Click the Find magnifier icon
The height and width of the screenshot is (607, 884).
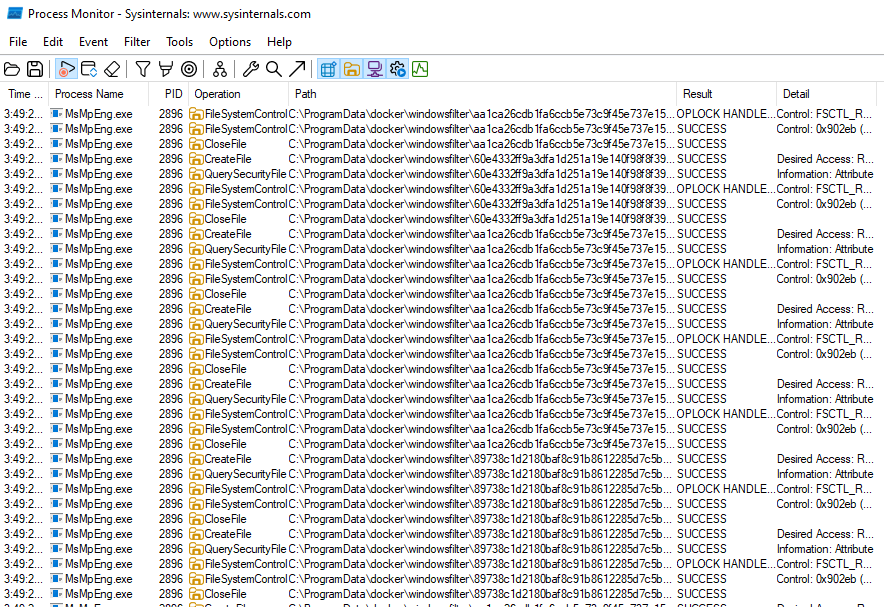[274, 69]
